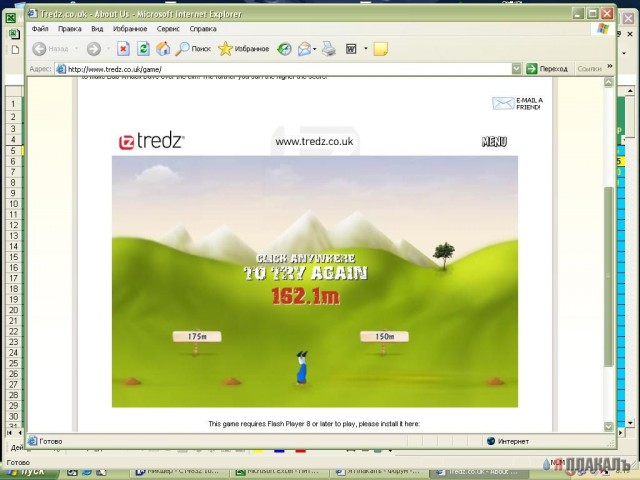This screenshot has width=640, height=480.
Task: Click the 150m distance sign
Action: 384,336
